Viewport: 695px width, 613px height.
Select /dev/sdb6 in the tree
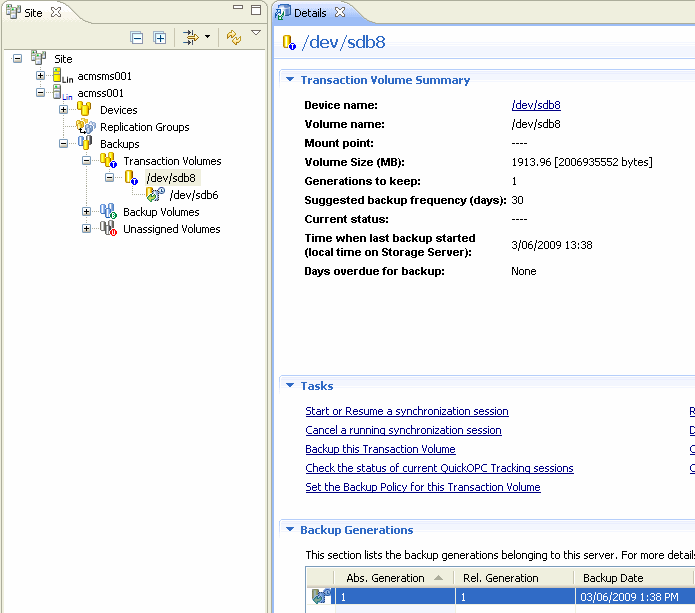click(x=194, y=195)
